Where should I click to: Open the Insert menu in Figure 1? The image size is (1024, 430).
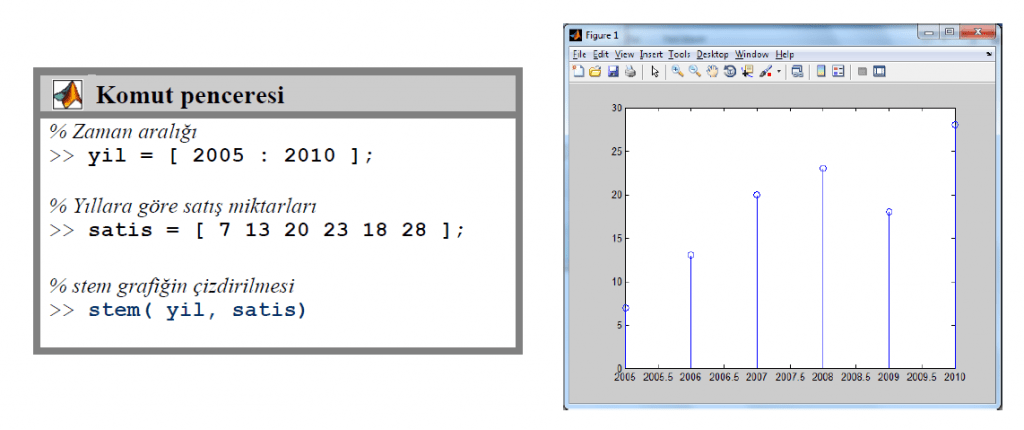[x=651, y=54]
